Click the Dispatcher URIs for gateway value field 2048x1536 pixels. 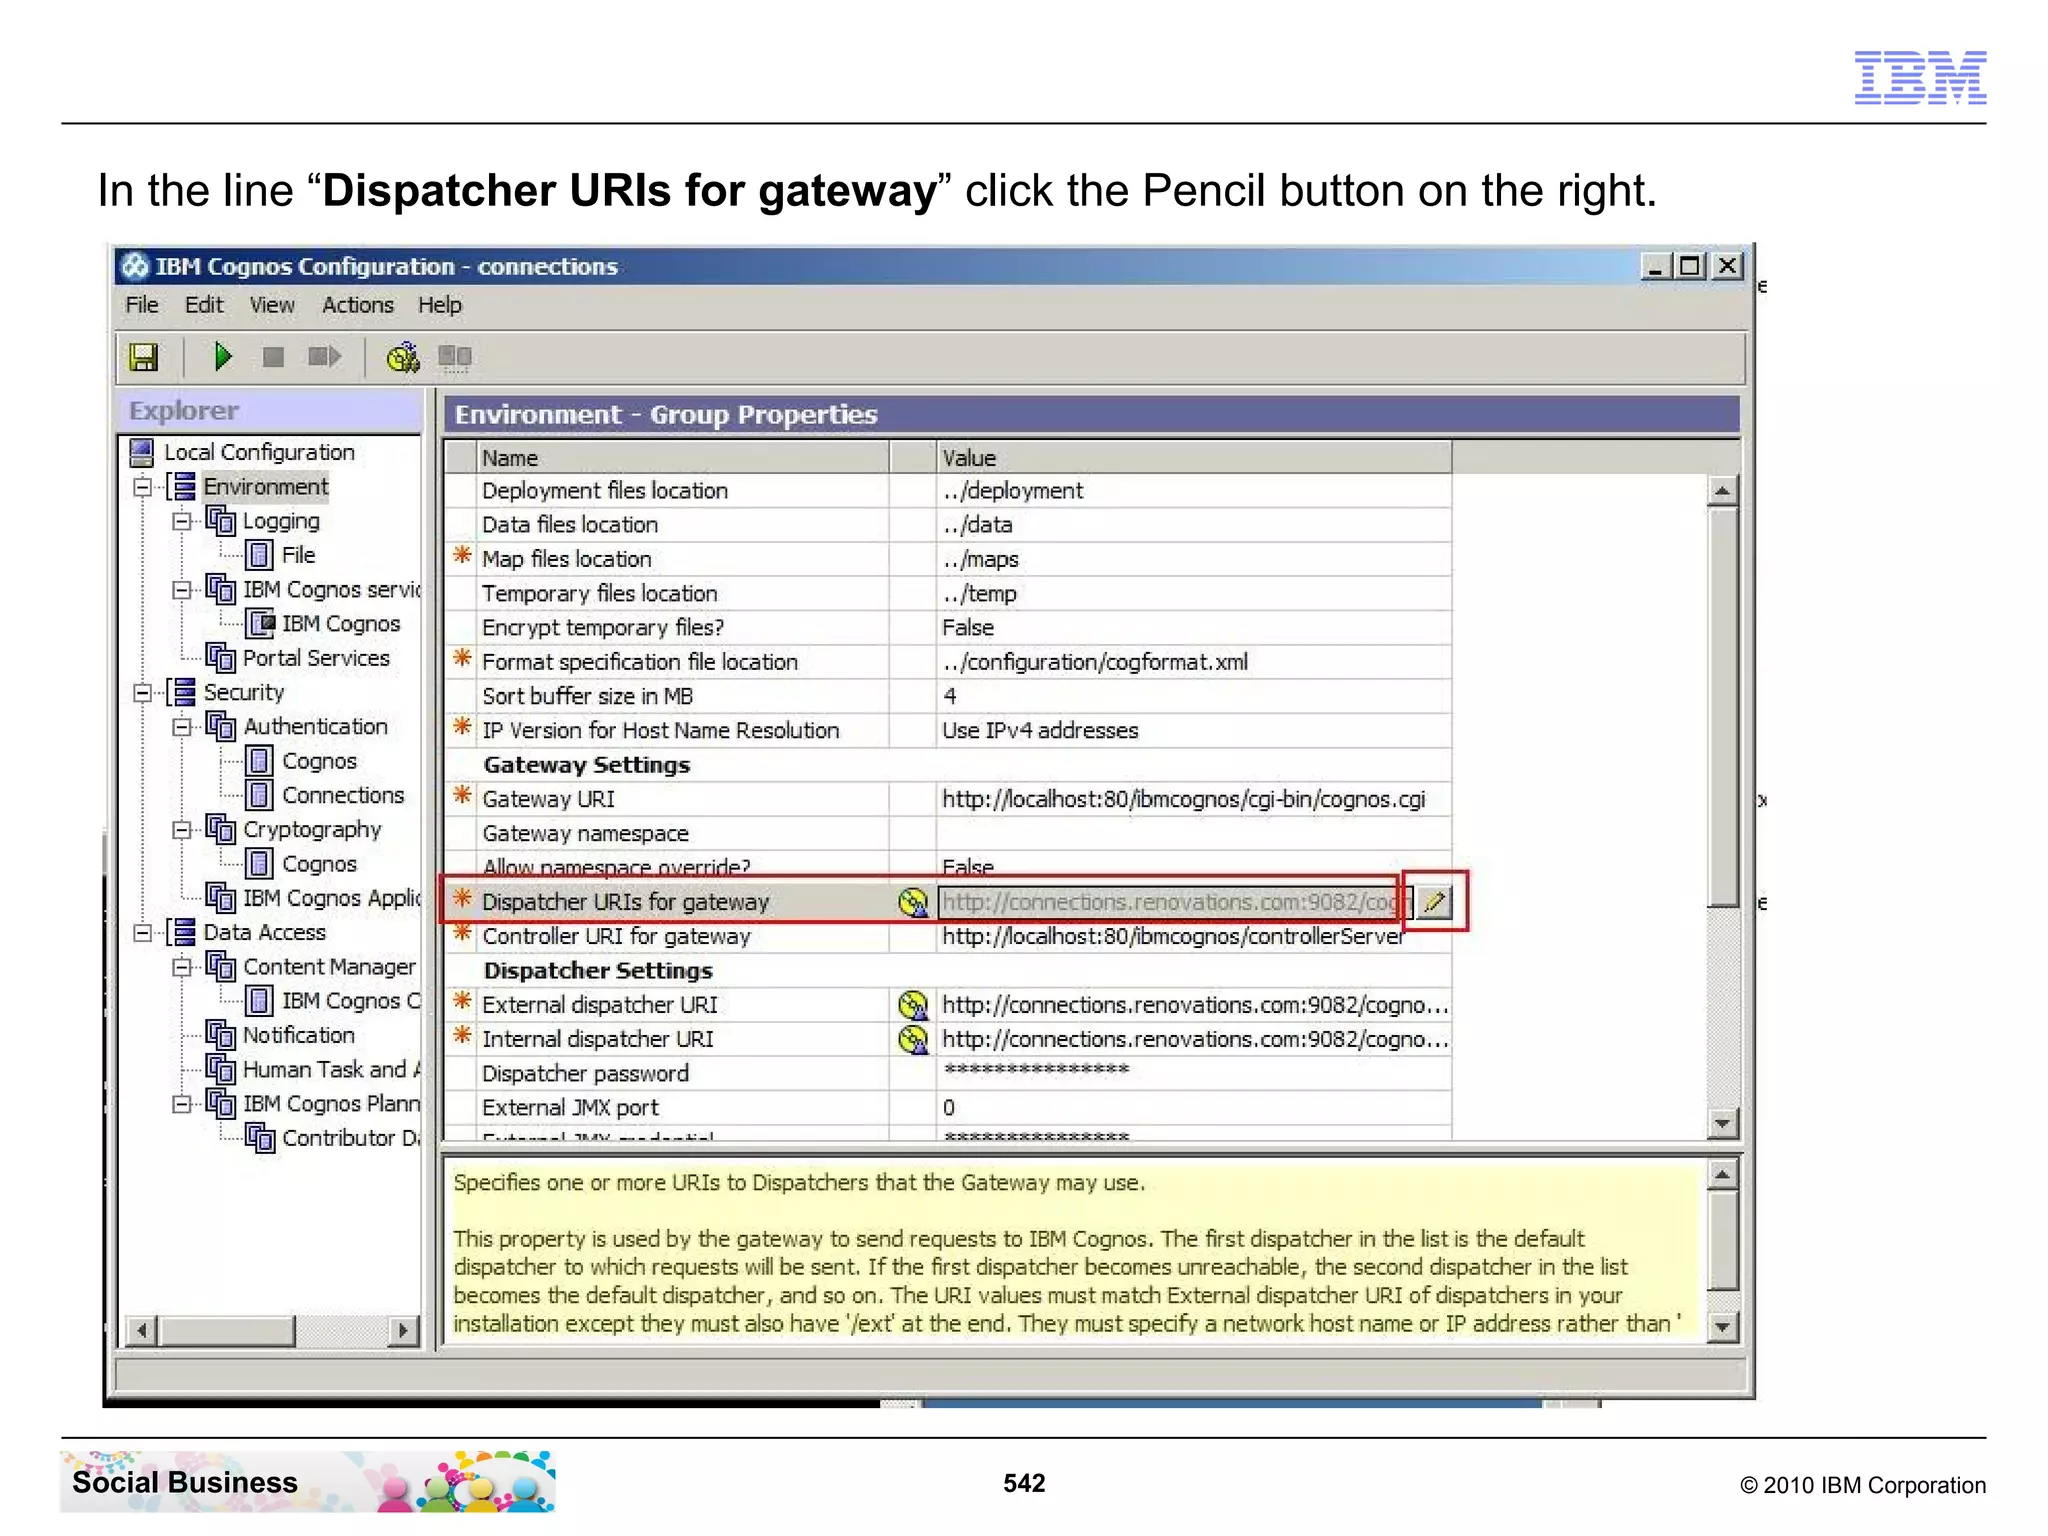click(1175, 902)
